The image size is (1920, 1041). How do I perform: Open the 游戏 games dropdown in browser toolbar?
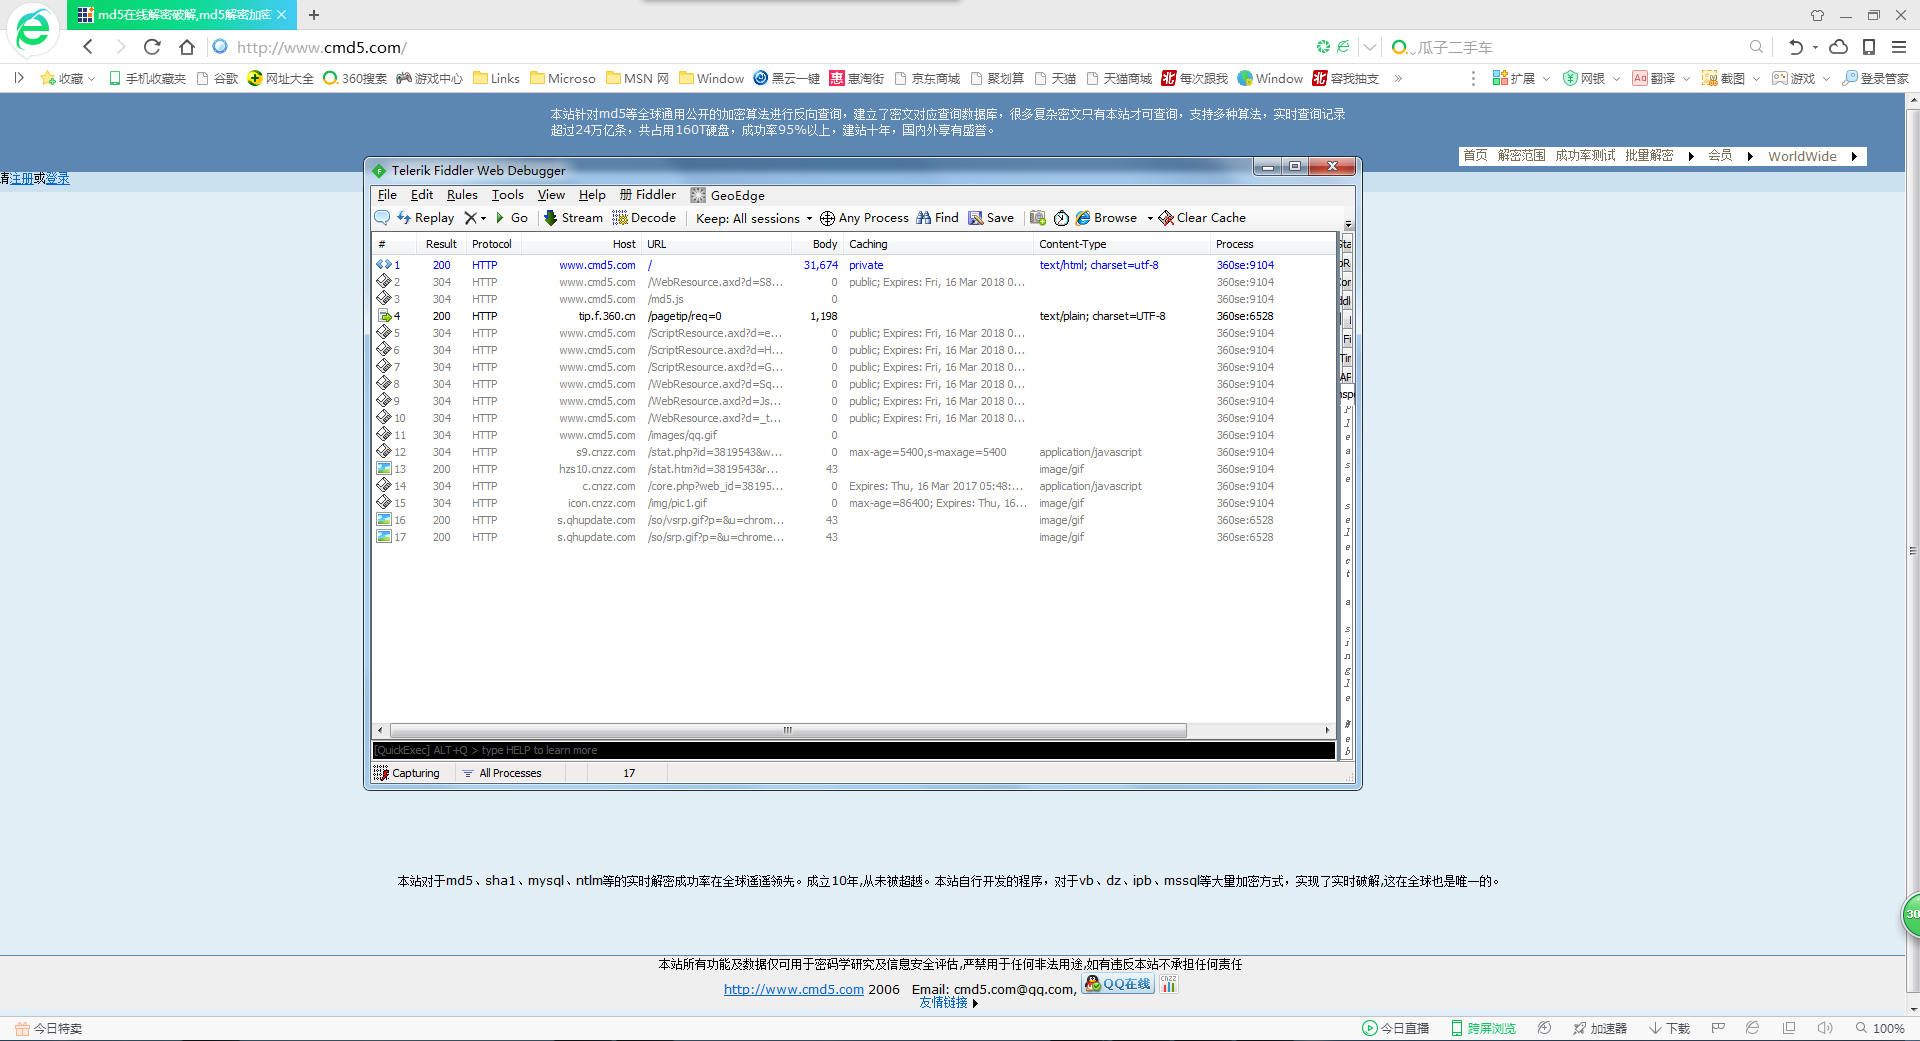[1800, 78]
